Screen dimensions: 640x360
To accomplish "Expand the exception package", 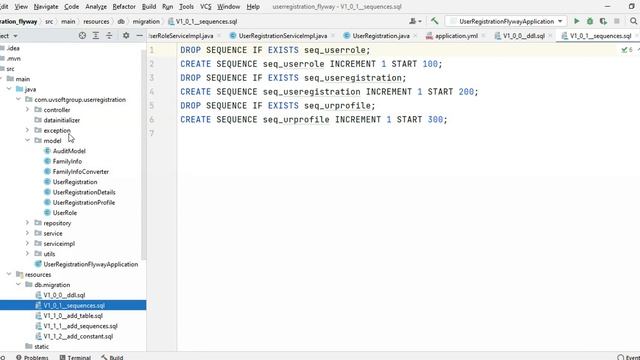I will [x=27, y=130].
